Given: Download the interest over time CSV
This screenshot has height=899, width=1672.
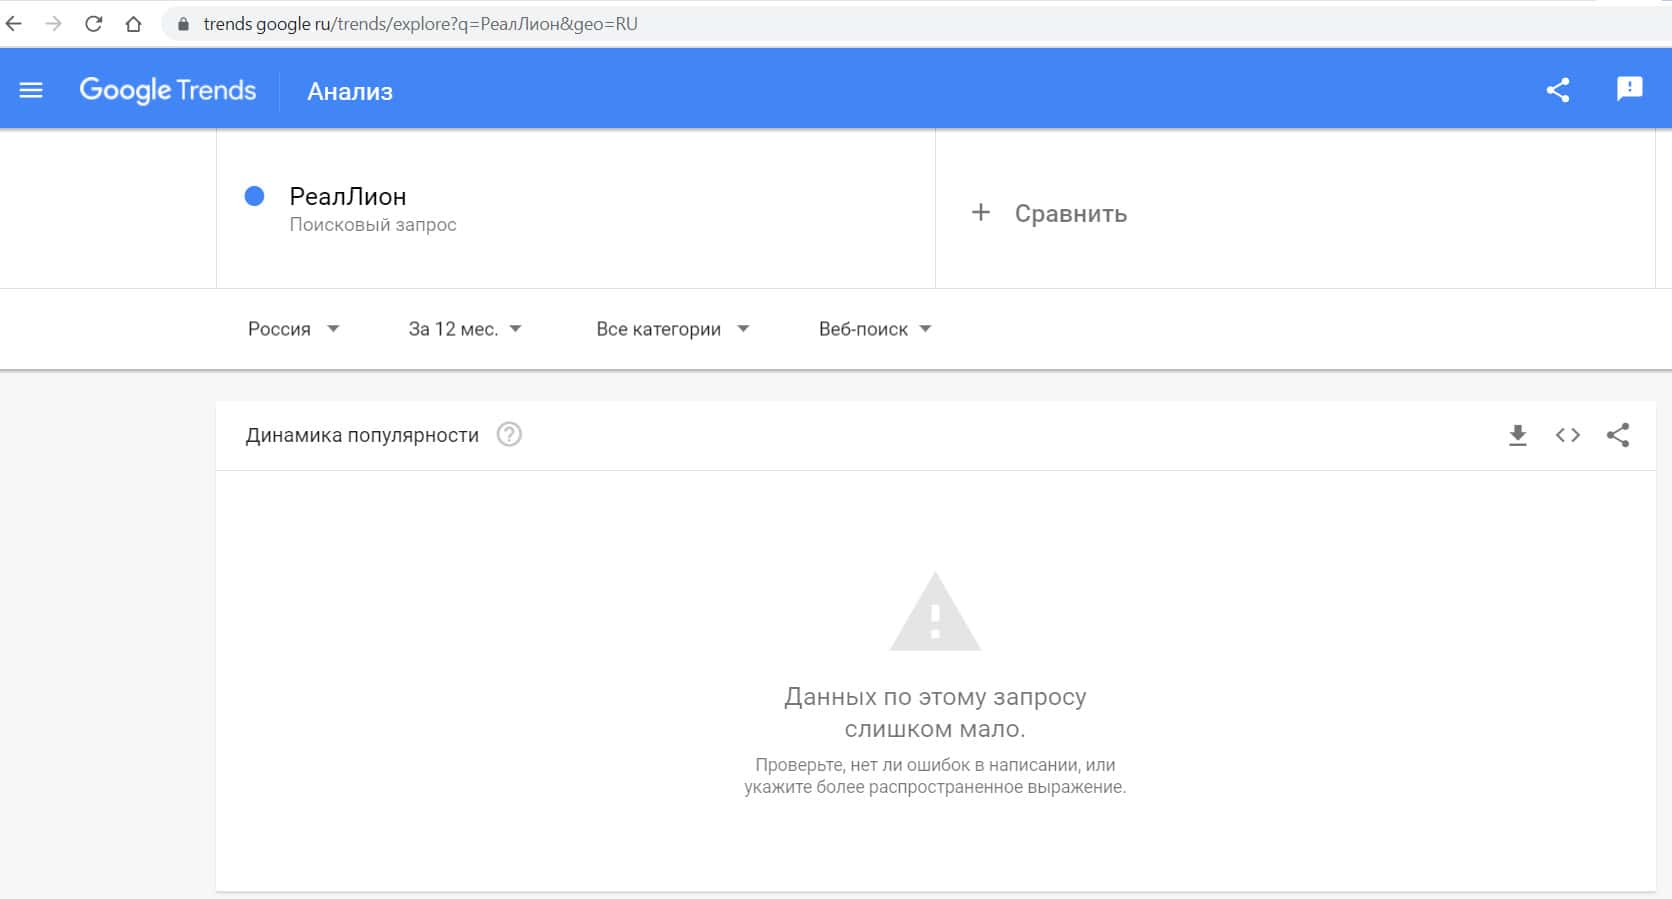Looking at the screenshot, I should (x=1517, y=435).
